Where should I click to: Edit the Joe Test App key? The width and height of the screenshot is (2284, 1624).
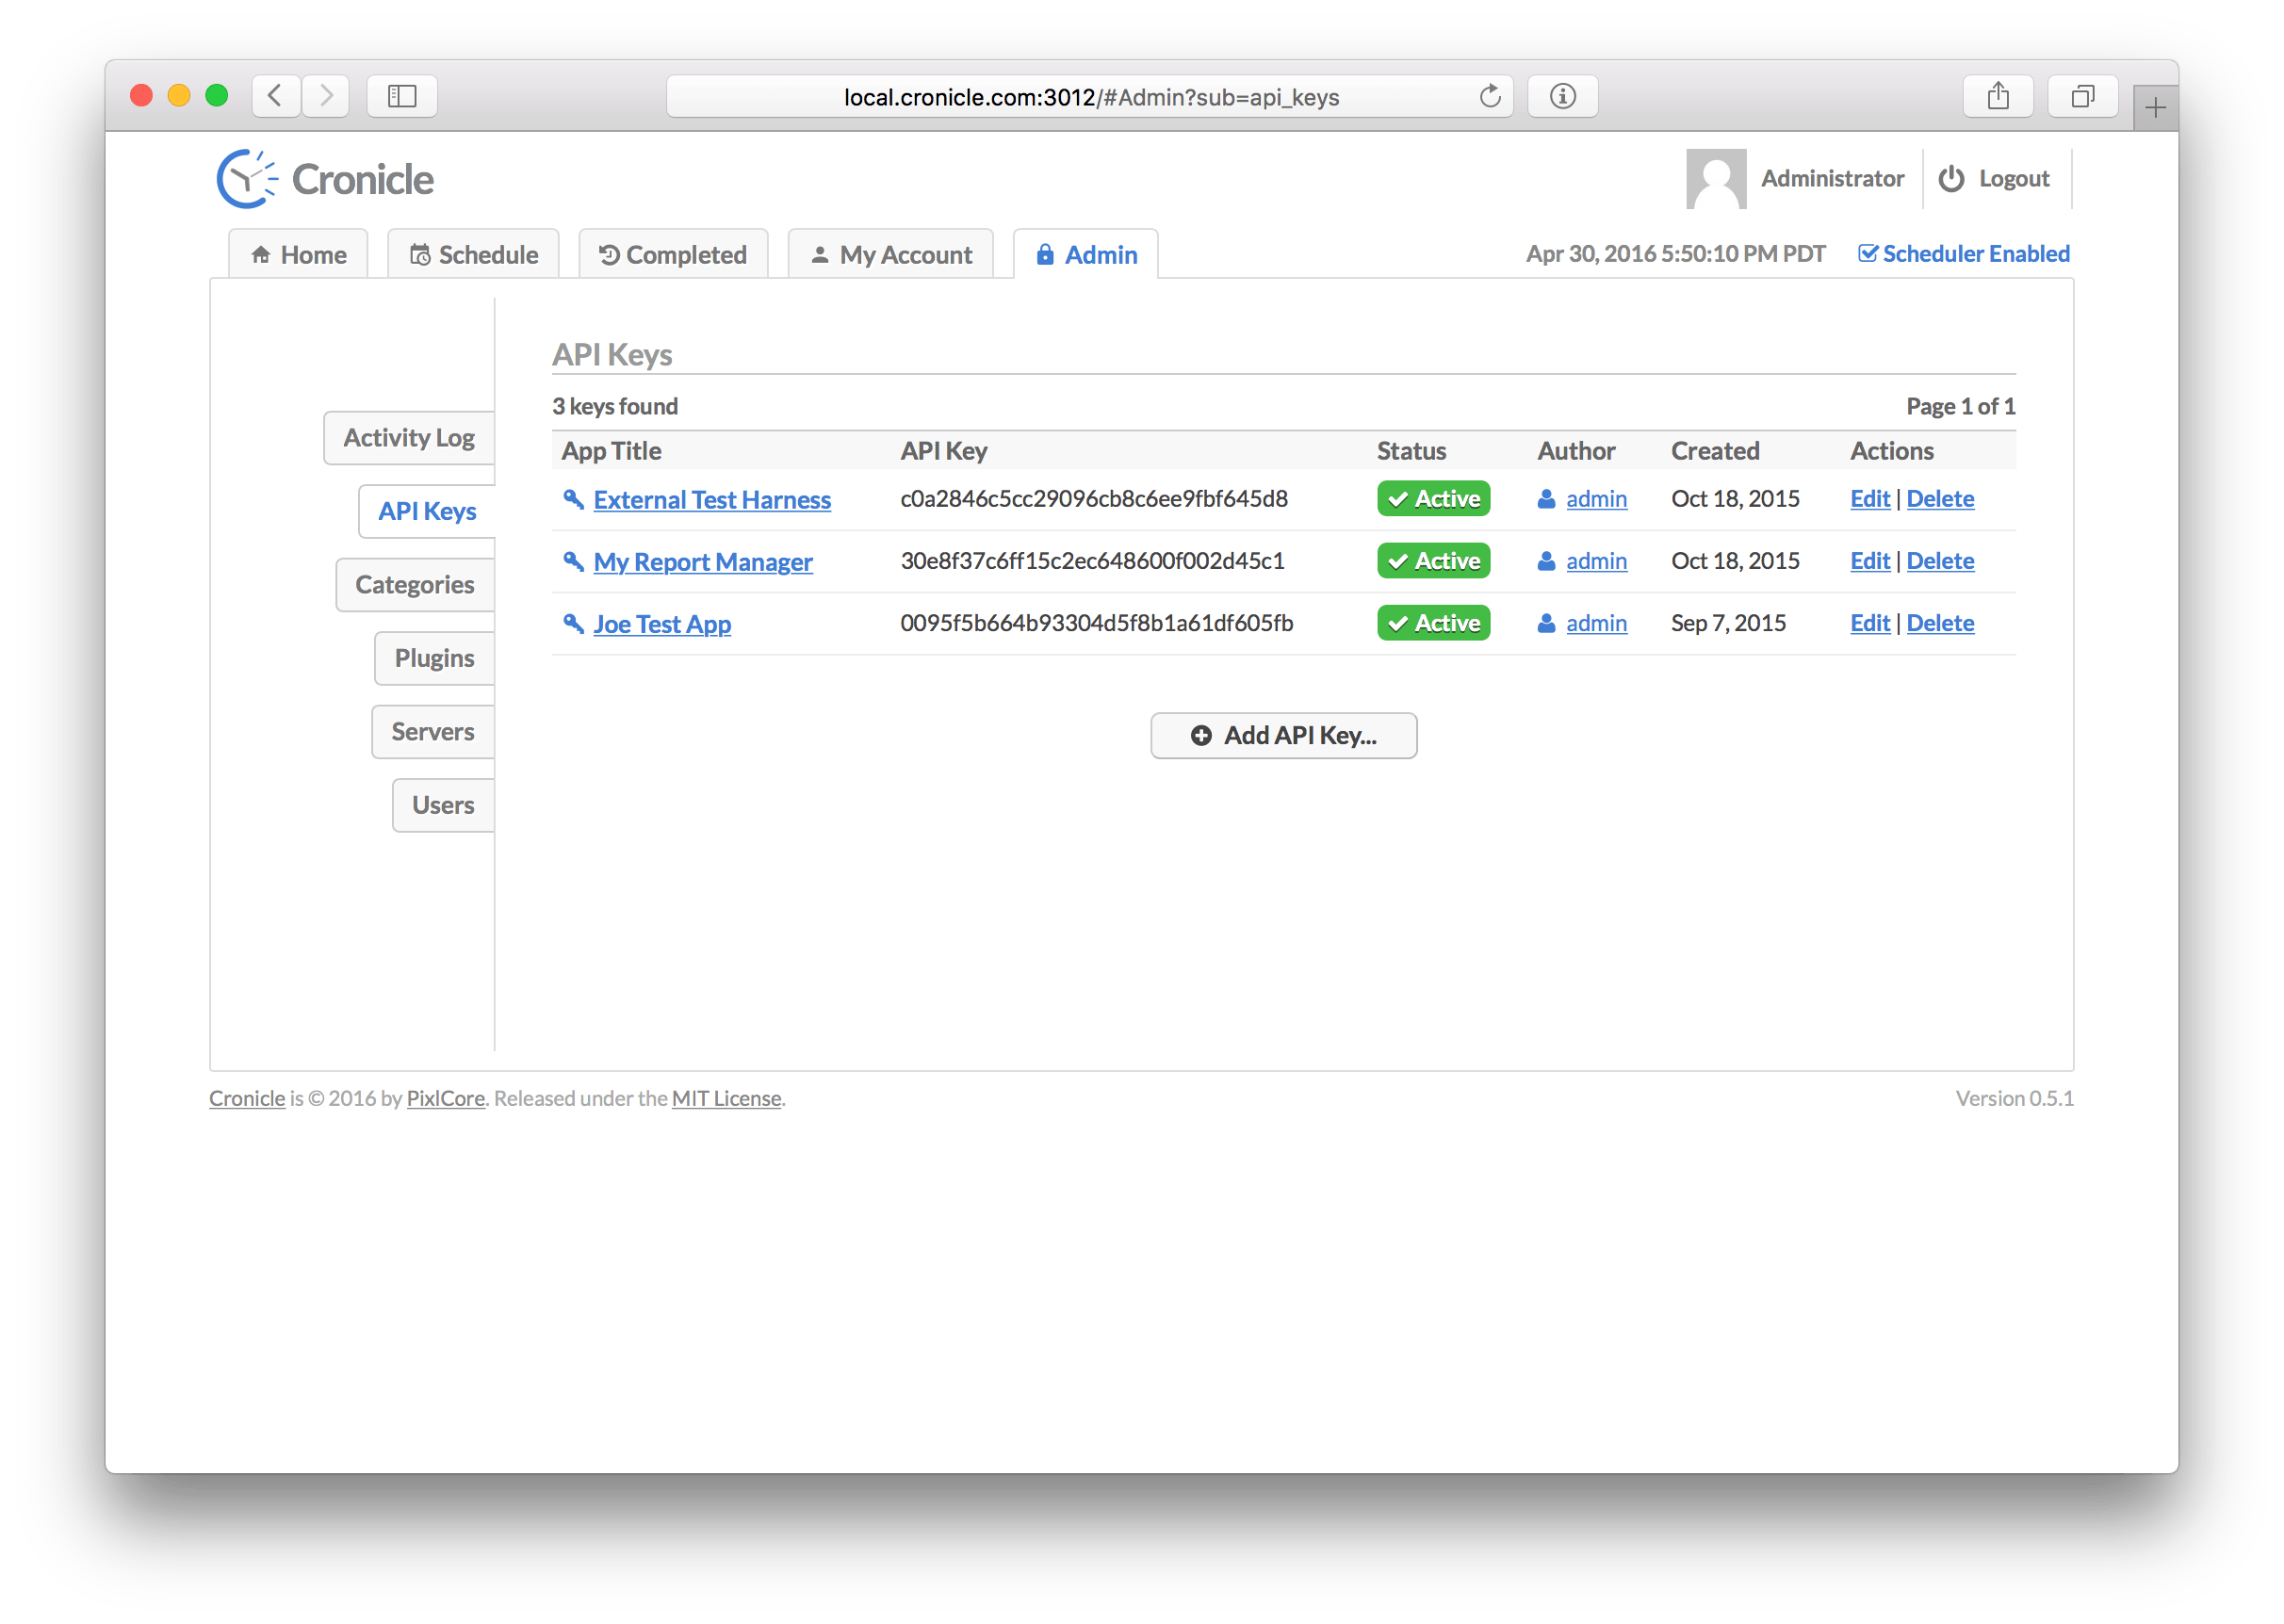pyautogui.click(x=1869, y=623)
